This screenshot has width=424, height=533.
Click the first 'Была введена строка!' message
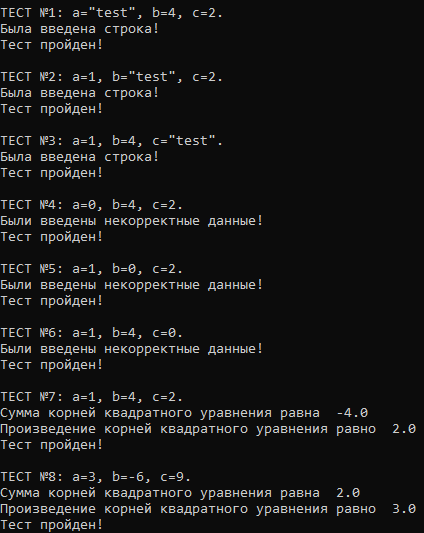[80, 29]
